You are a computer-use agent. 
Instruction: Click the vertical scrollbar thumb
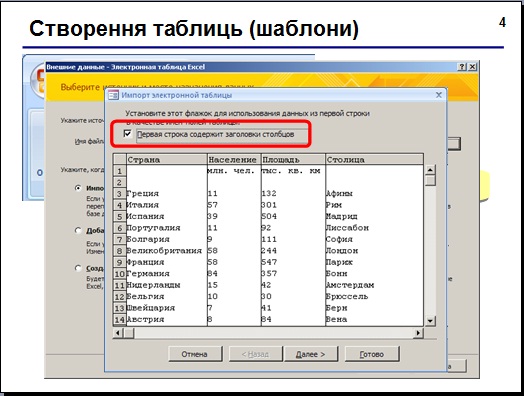tap(430, 180)
